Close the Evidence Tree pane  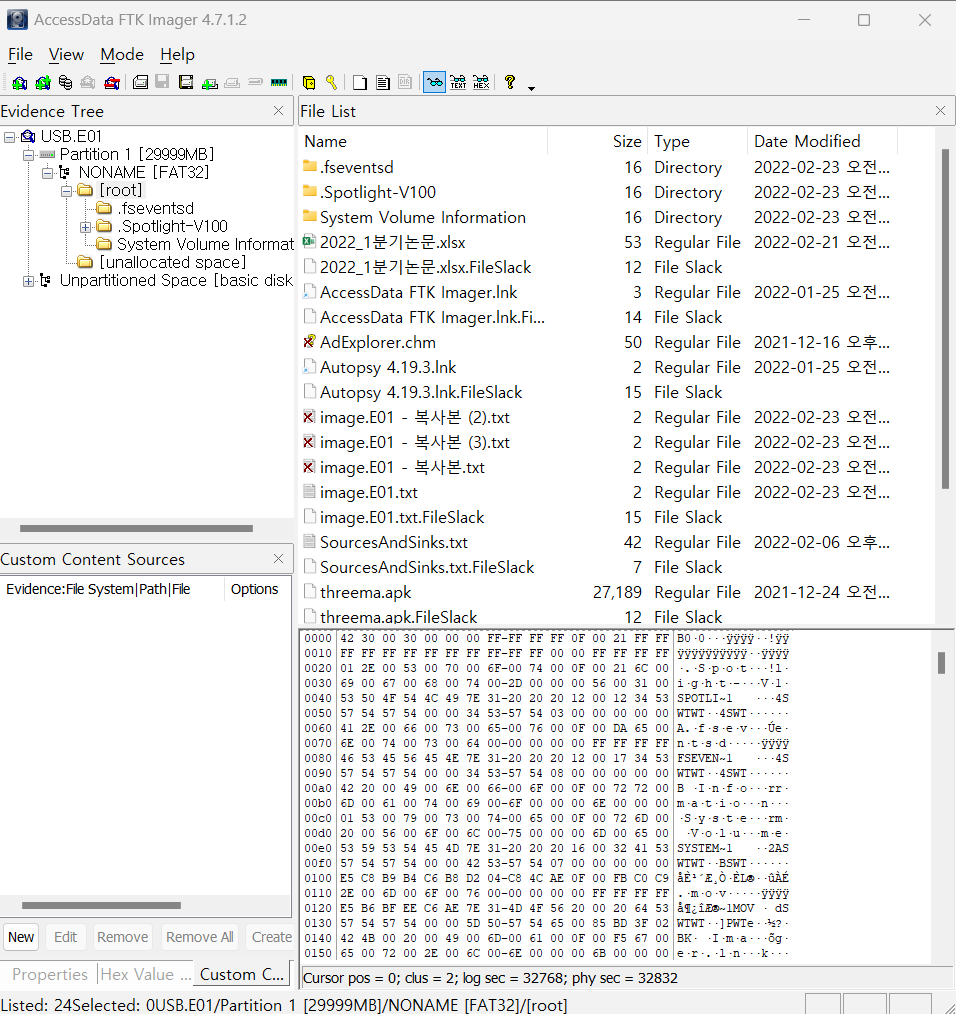279,111
